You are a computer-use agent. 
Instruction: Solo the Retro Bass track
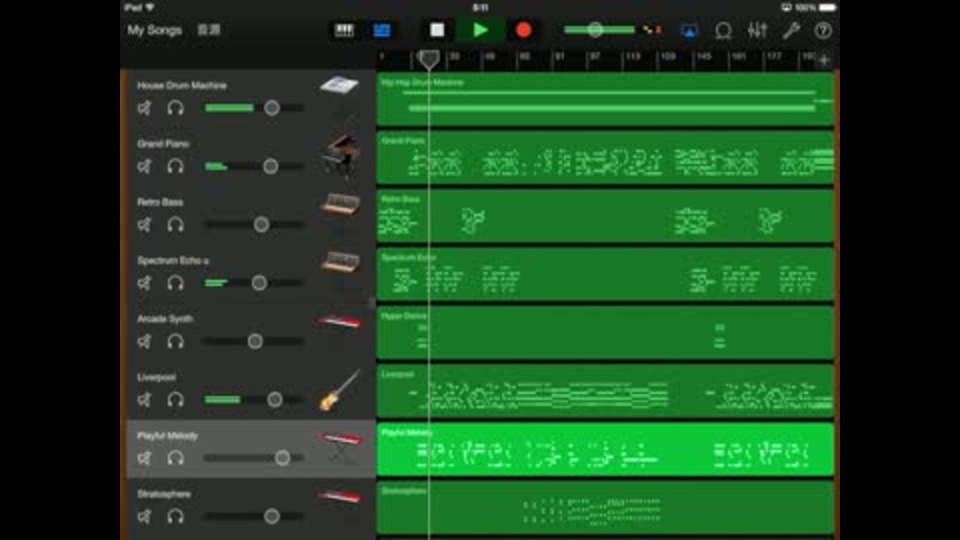[176, 225]
